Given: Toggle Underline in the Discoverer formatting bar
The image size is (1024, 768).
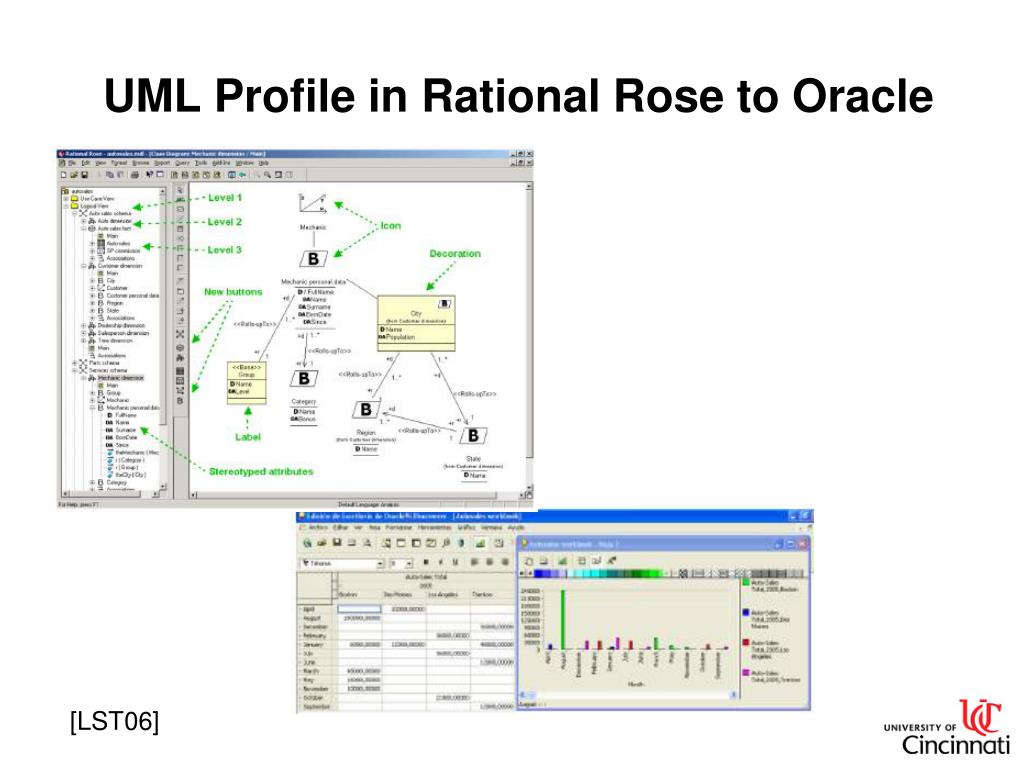Looking at the screenshot, I should [455, 562].
